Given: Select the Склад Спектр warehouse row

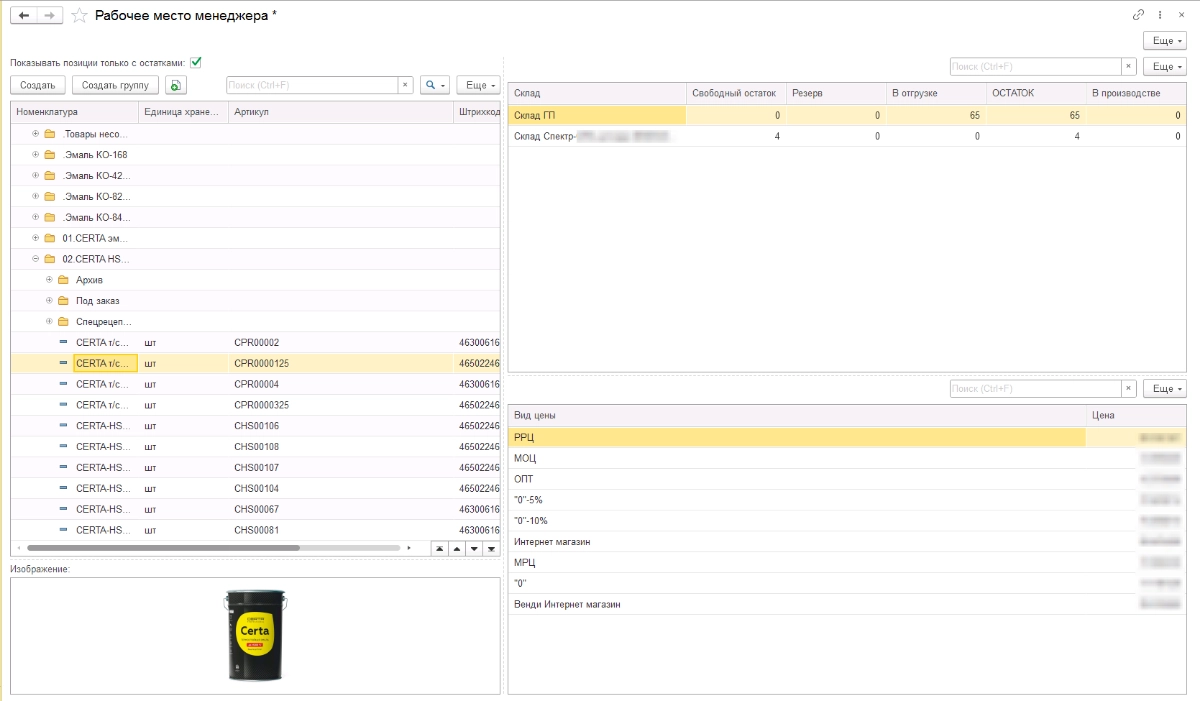Looking at the screenshot, I should point(847,136).
